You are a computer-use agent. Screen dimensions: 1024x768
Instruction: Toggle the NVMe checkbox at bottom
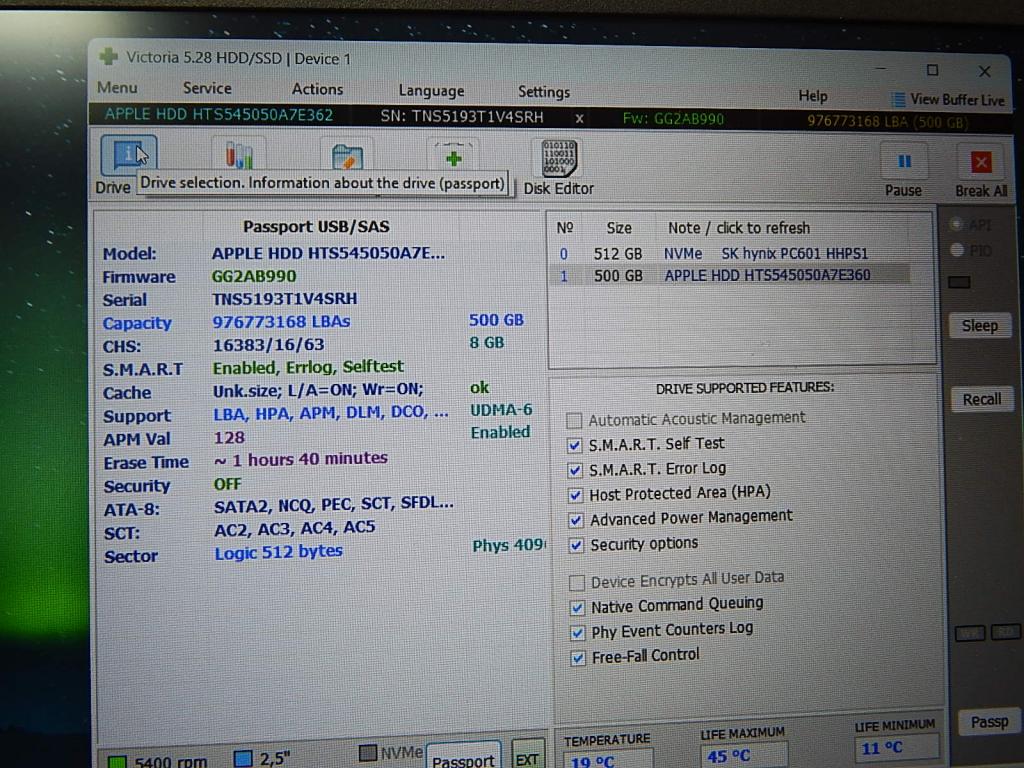(368, 753)
